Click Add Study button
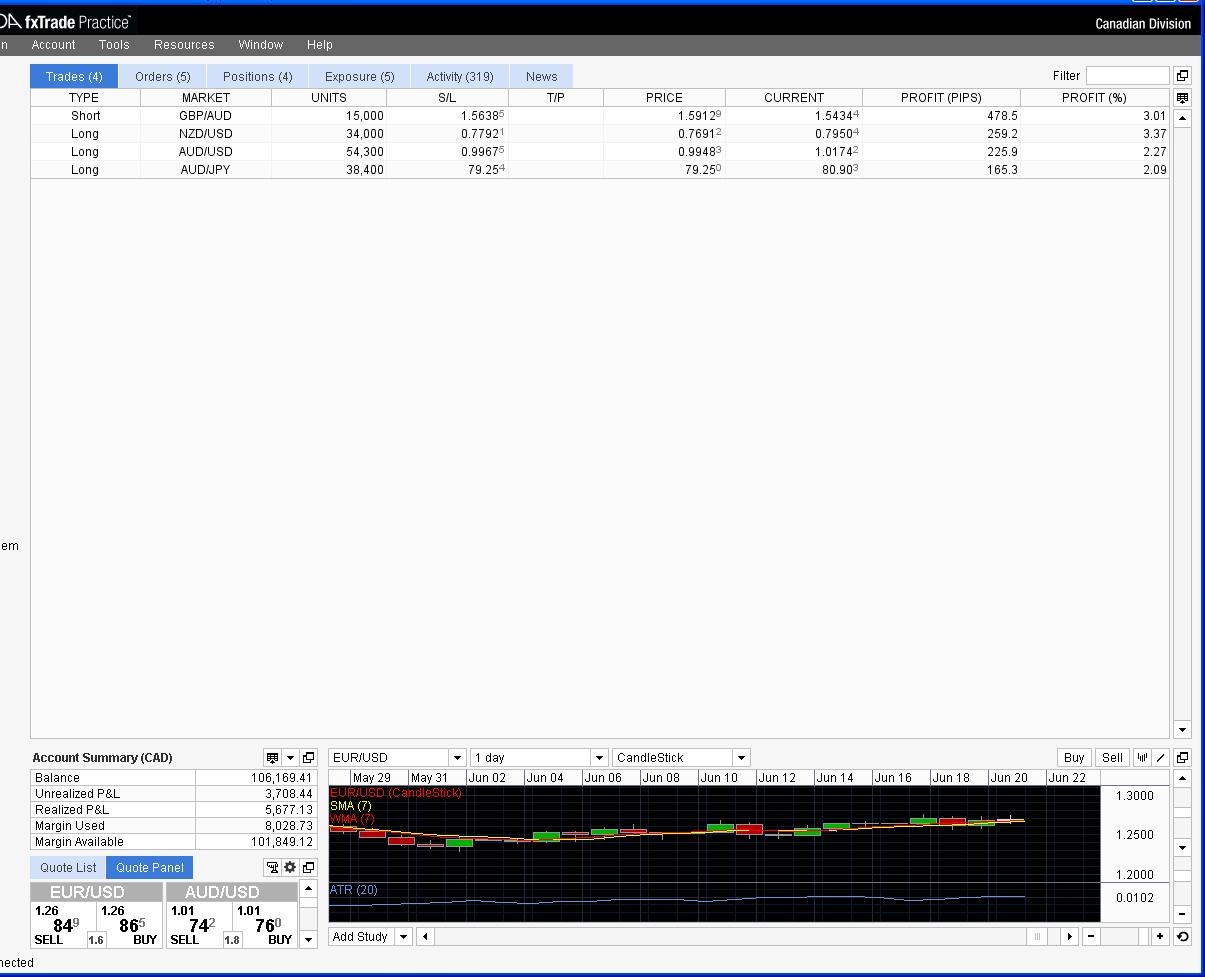Viewport: 1205px width, 977px height. tap(360, 937)
